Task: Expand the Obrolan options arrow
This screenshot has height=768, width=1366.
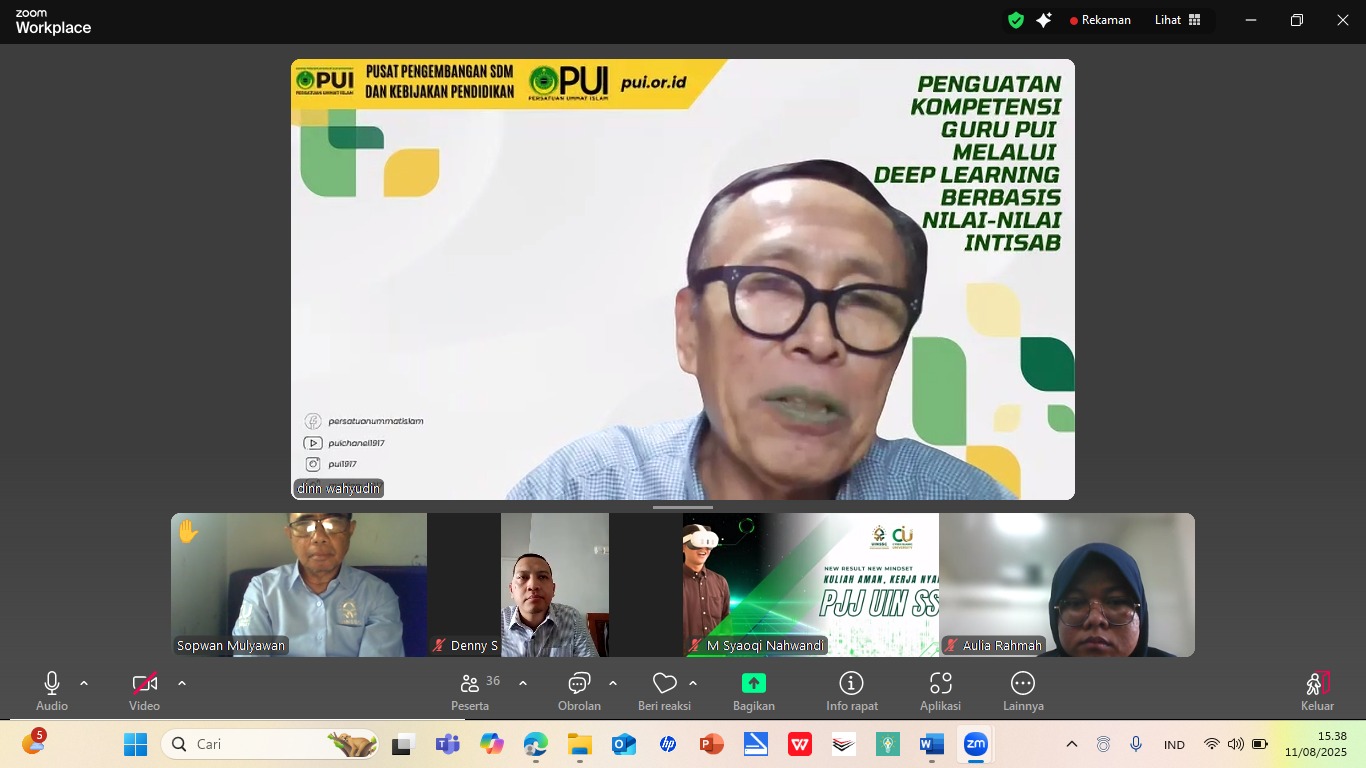Action: [x=613, y=683]
